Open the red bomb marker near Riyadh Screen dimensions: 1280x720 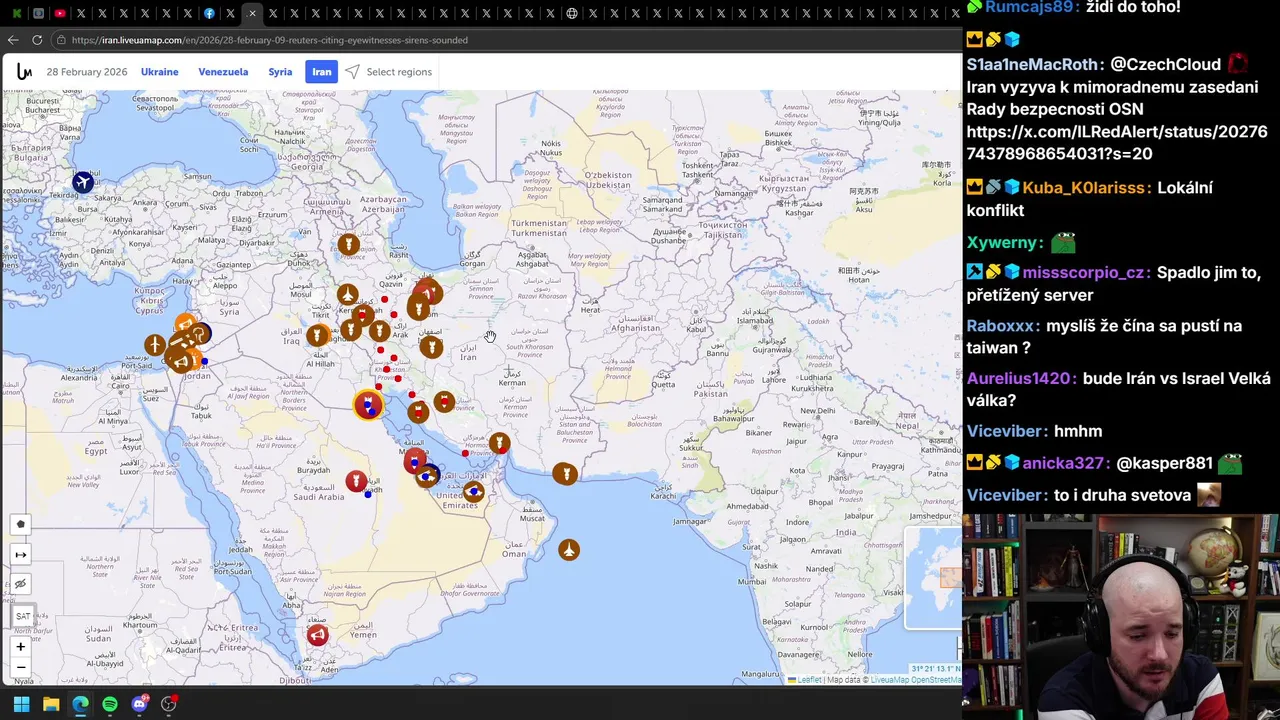[355, 482]
